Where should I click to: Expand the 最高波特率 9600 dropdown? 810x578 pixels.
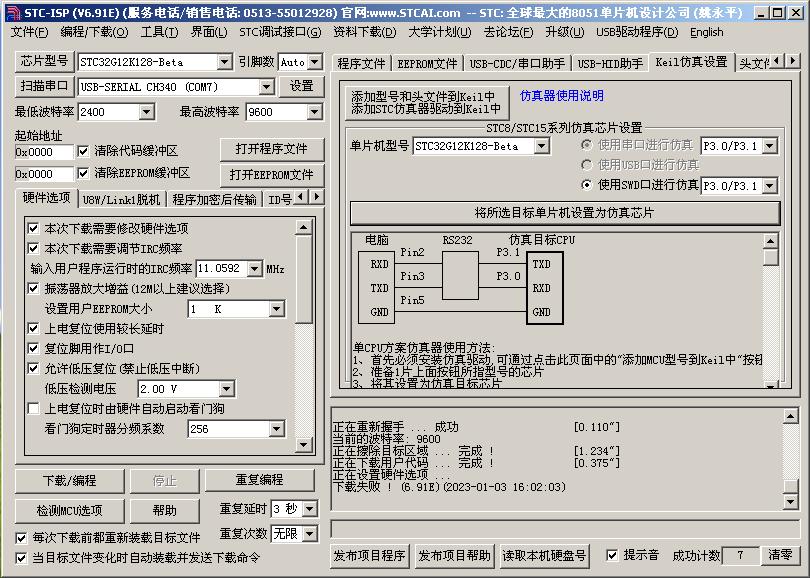tap(315, 112)
